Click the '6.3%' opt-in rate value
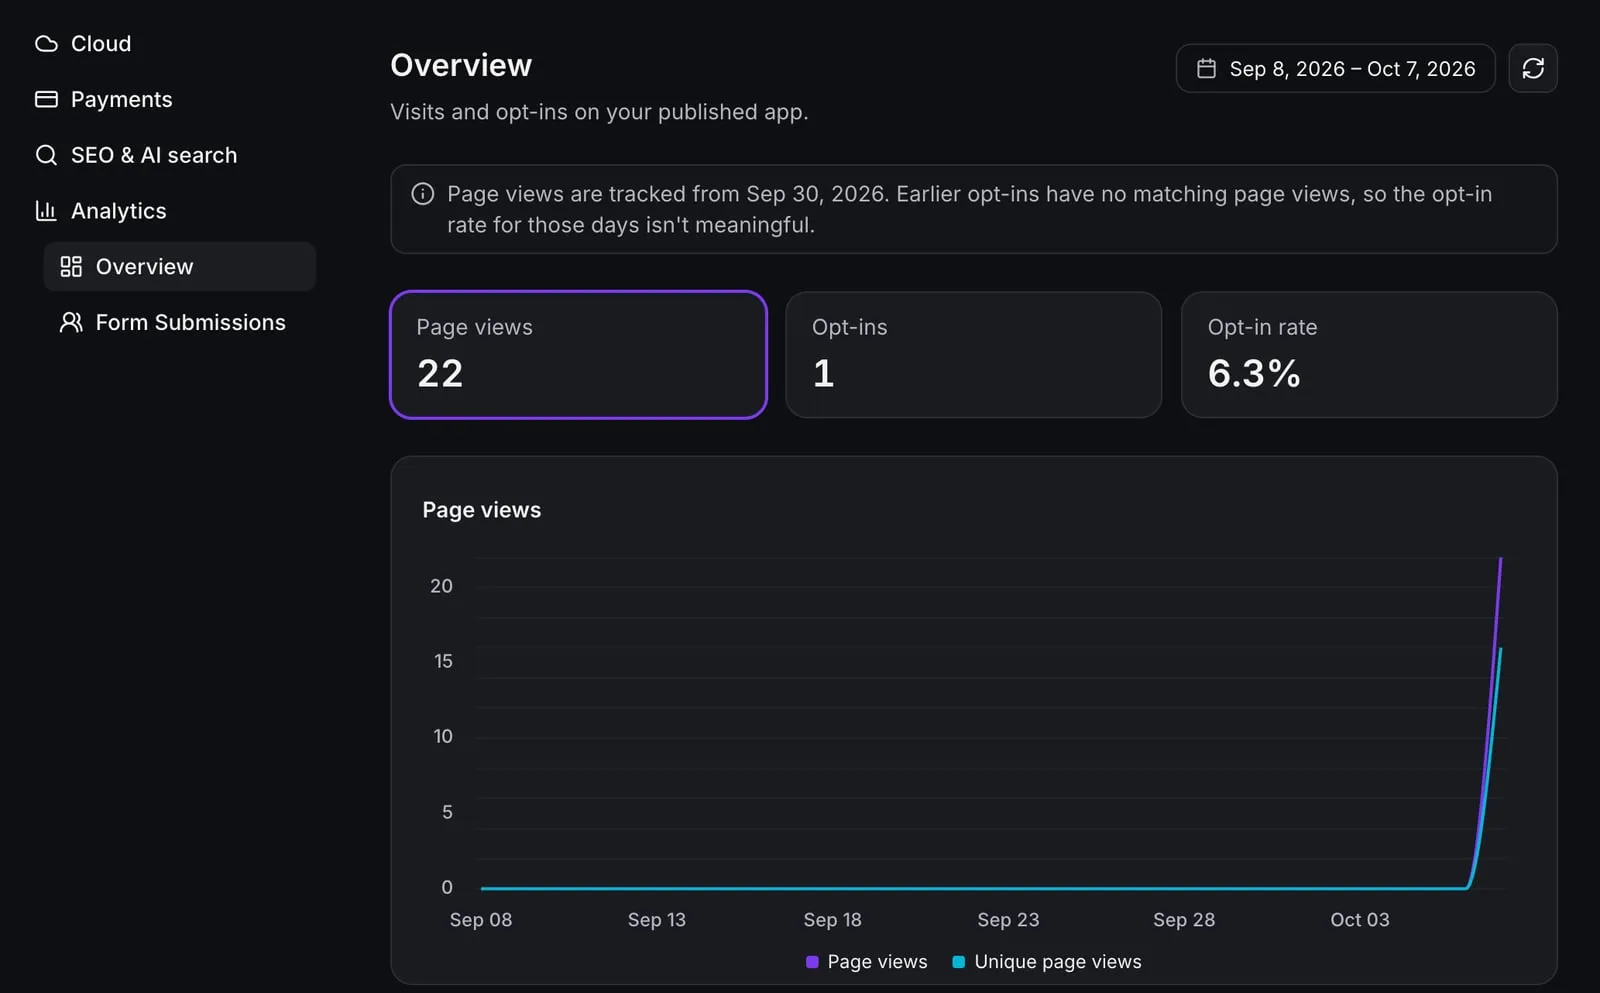 coord(1254,373)
